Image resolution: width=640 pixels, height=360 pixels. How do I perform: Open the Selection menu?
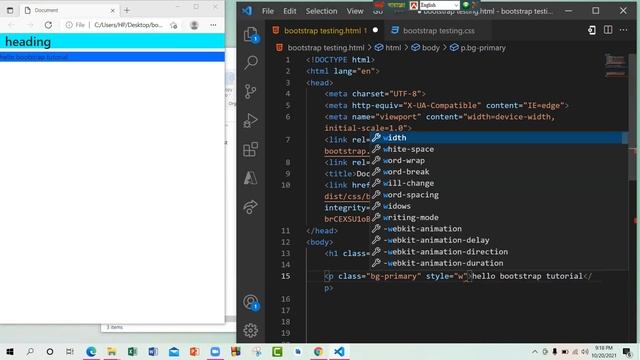click(x=321, y=11)
